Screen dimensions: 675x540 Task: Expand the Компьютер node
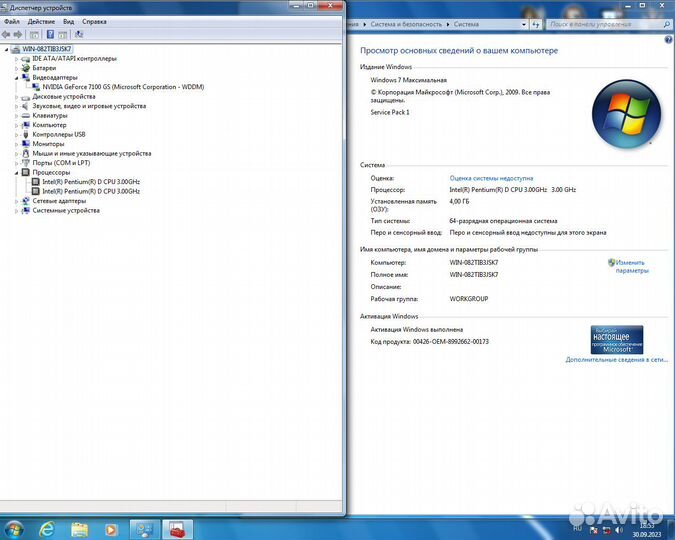16,125
